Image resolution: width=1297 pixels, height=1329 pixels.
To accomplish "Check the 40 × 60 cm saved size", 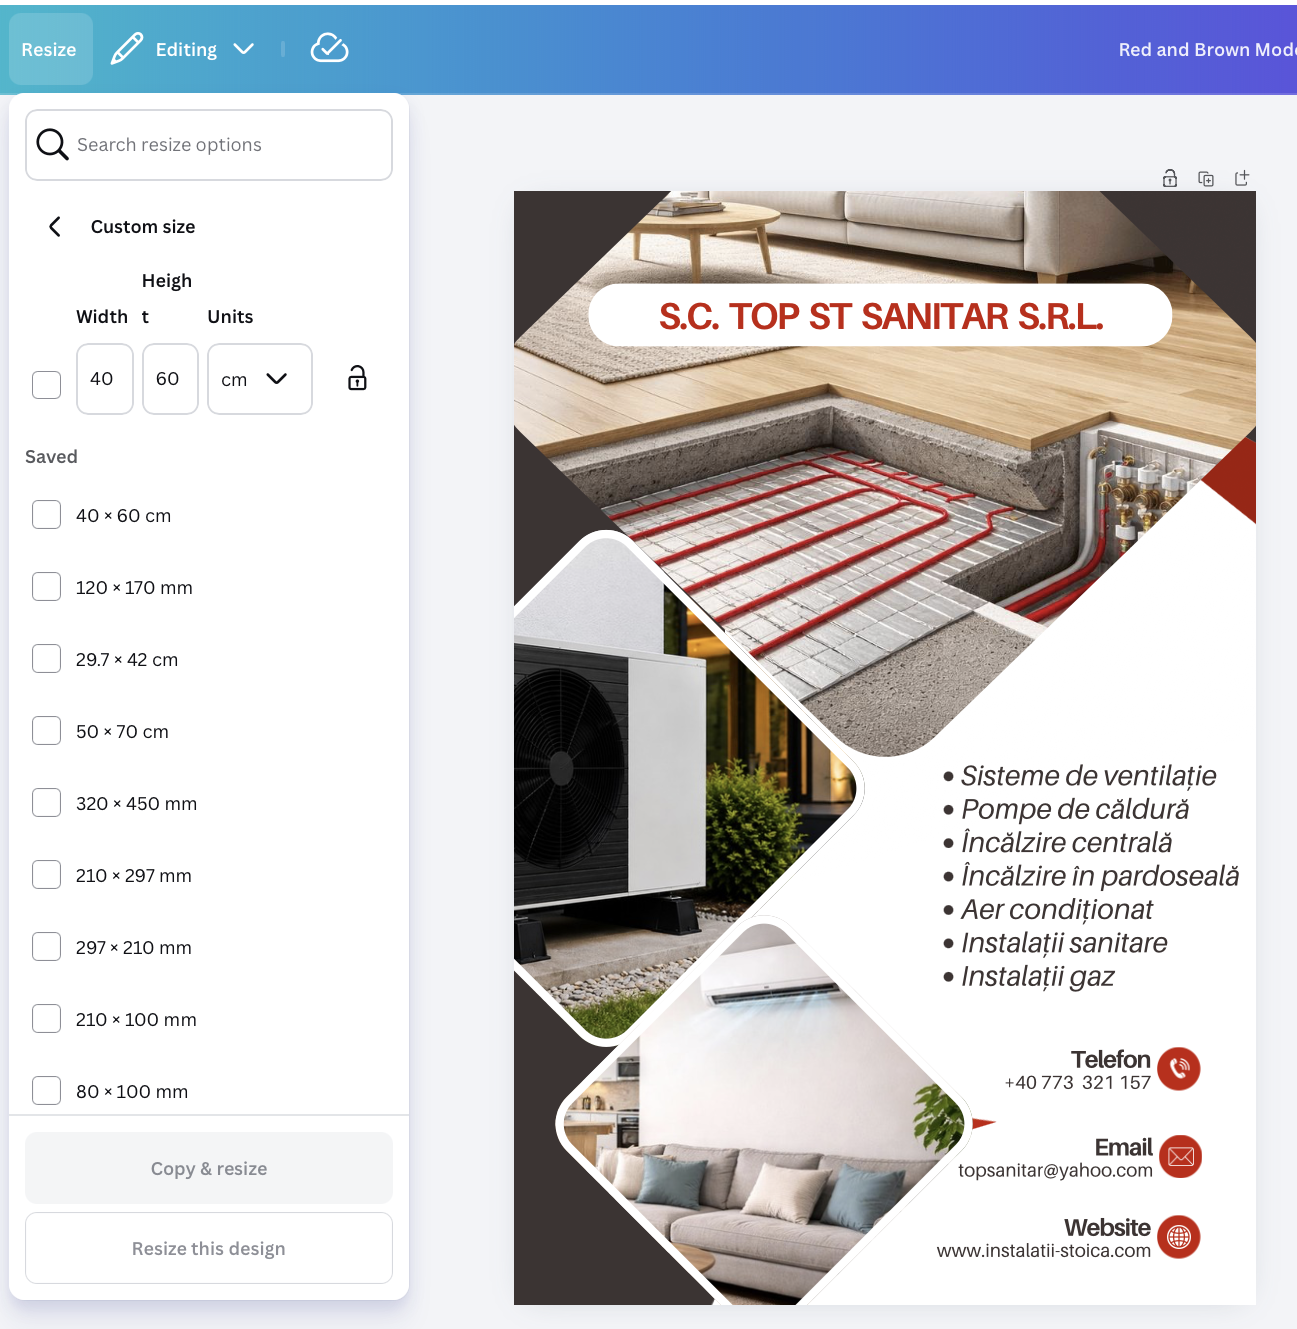I will [46, 515].
